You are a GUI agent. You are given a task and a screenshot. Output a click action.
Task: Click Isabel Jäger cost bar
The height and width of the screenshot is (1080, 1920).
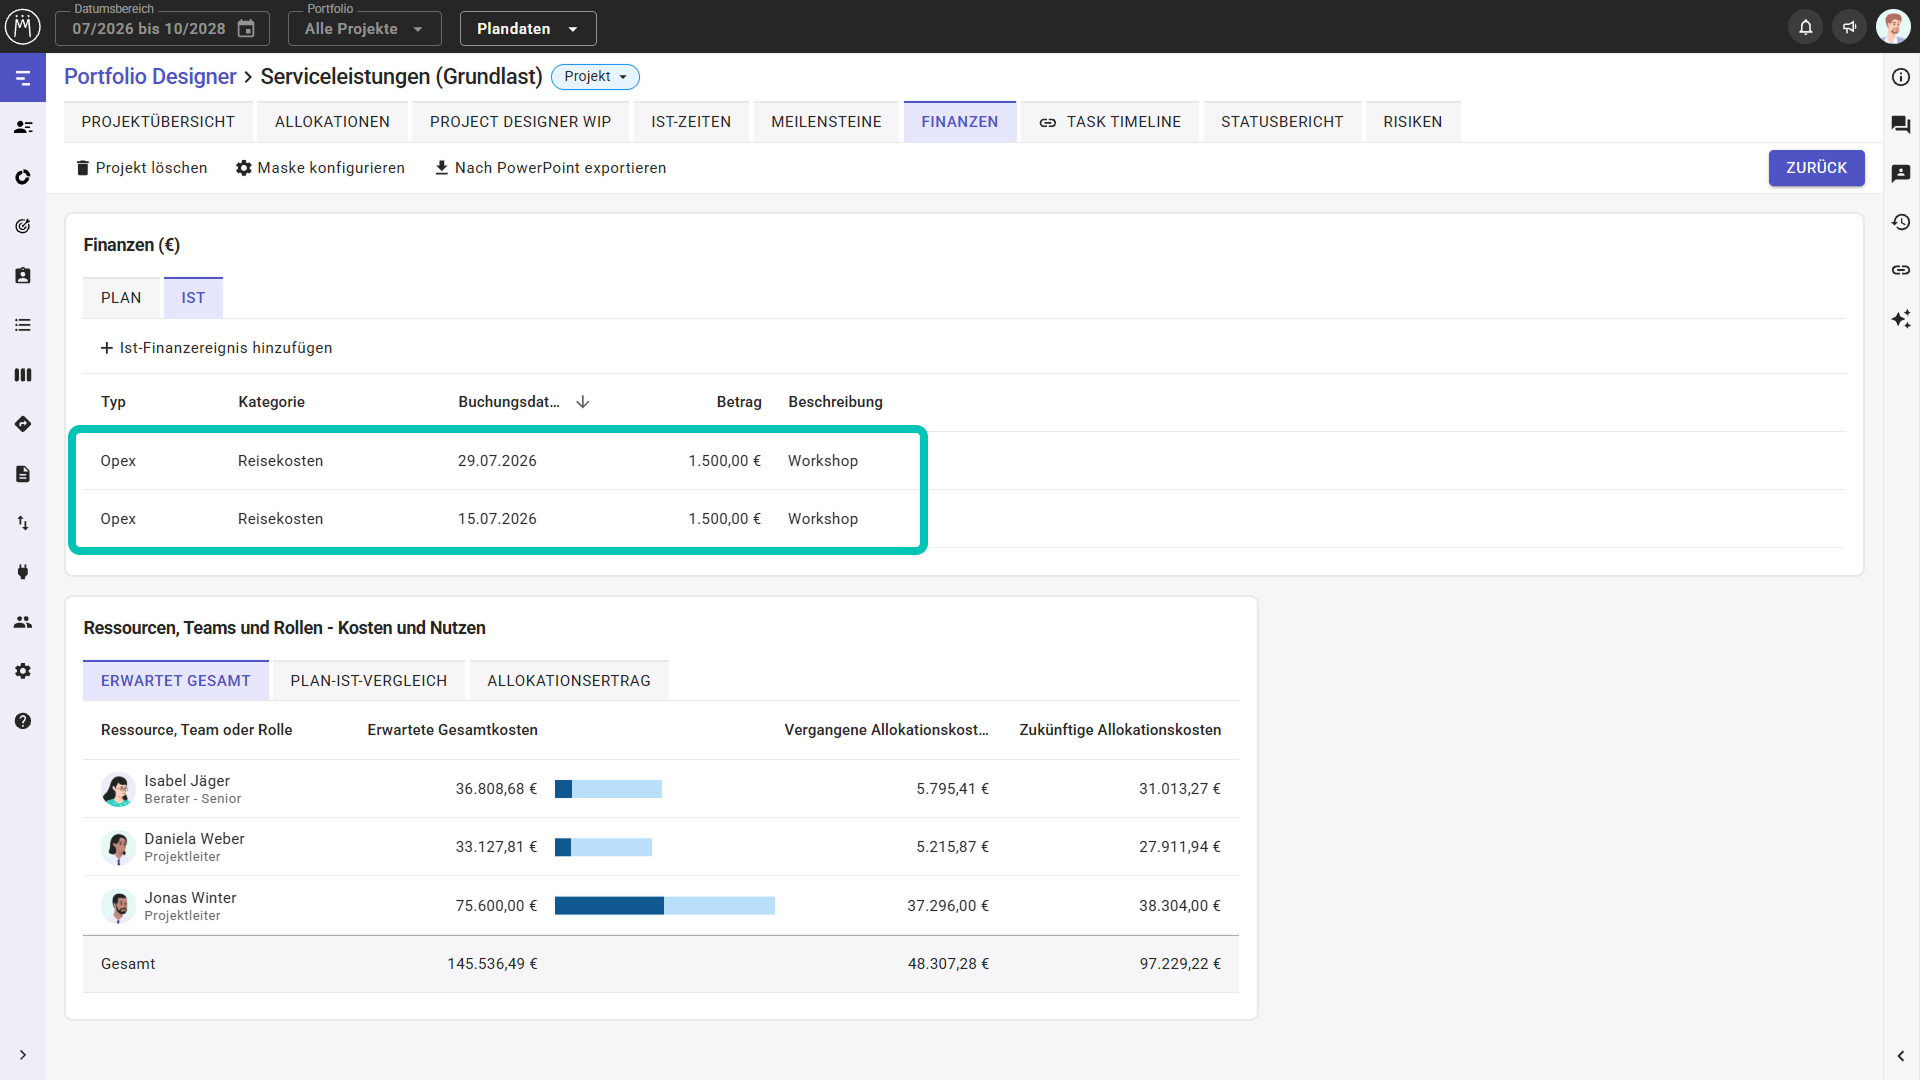click(x=608, y=789)
